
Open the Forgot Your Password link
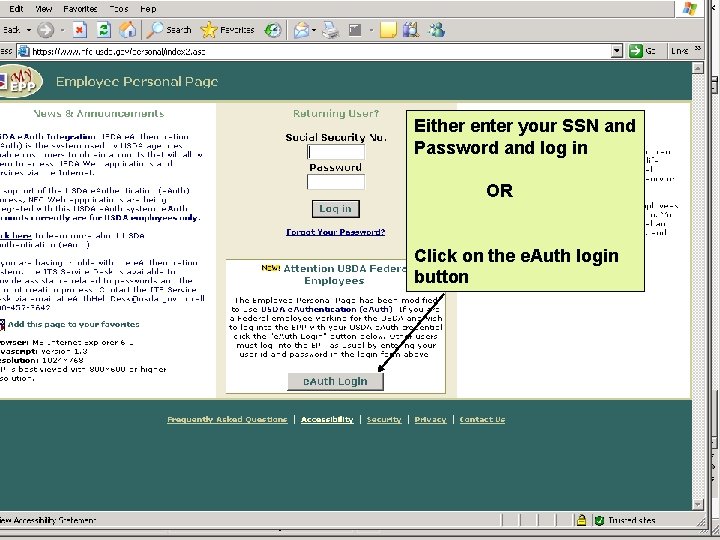coord(335,232)
